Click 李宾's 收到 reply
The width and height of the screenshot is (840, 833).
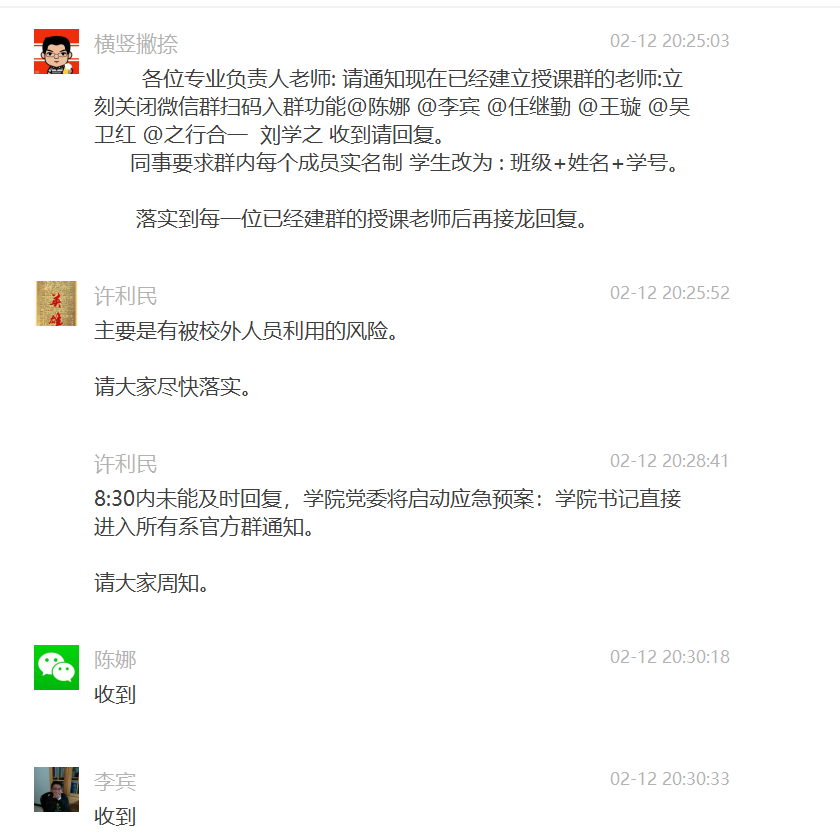pos(115,817)
